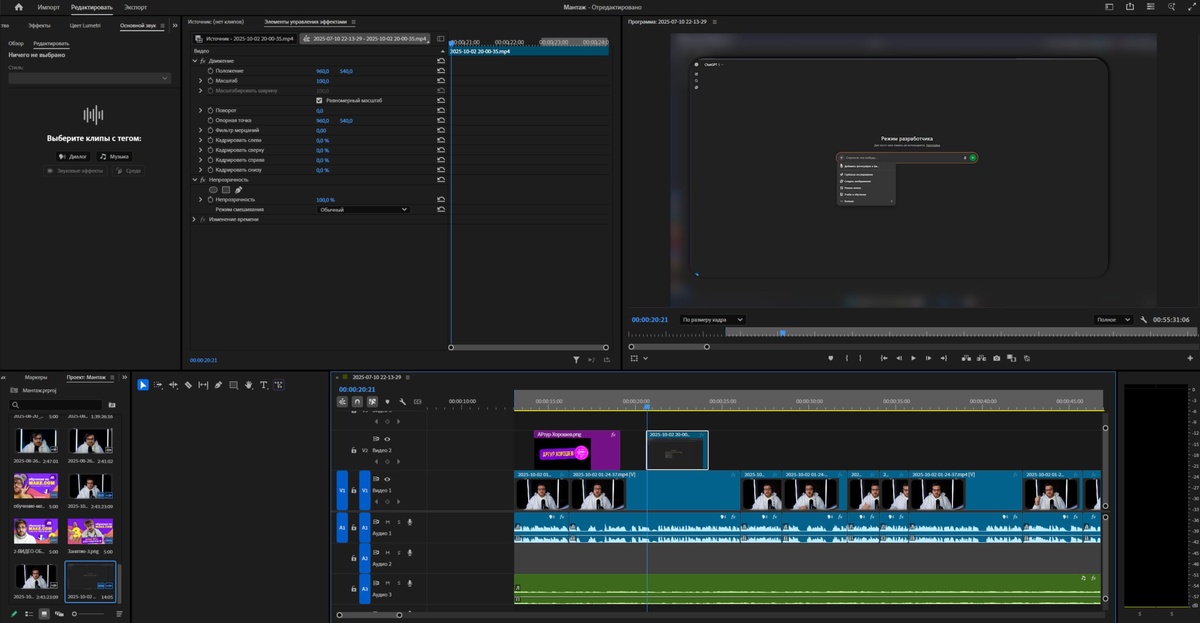The height and width of the screenshot is (623, 1200).
Task: Select the Ripple Edit tool
Action: [x=173, y=384]
